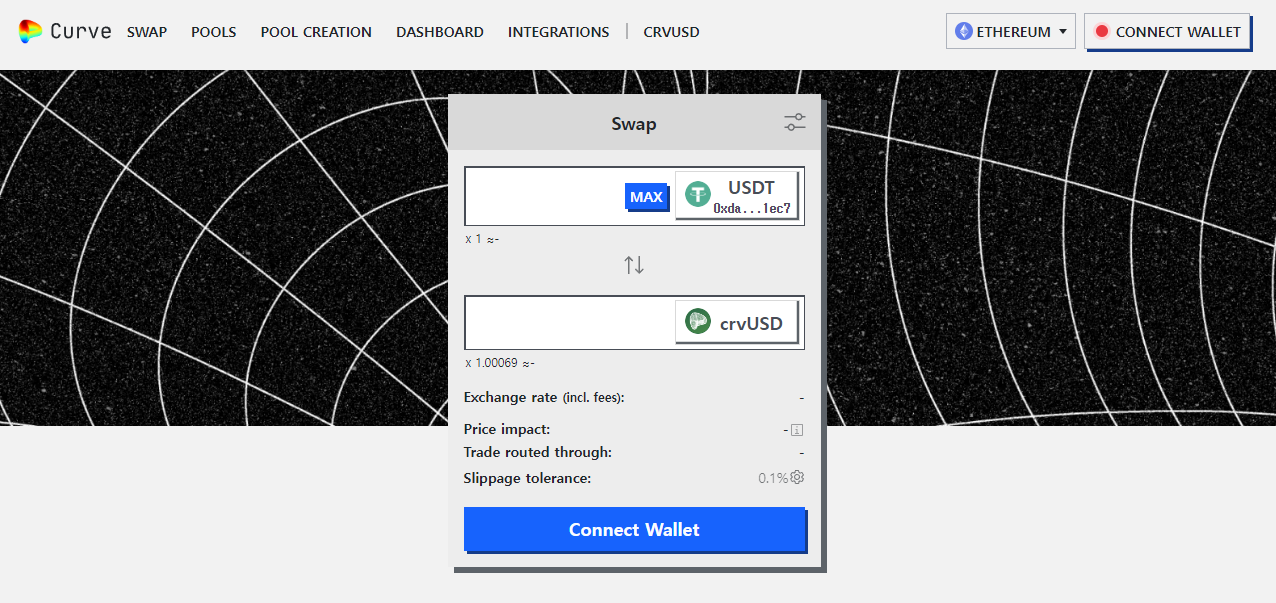This screenshot has width=1276, height=603.
Task: Open swap settings sliders icon
Action: [795, 123]
